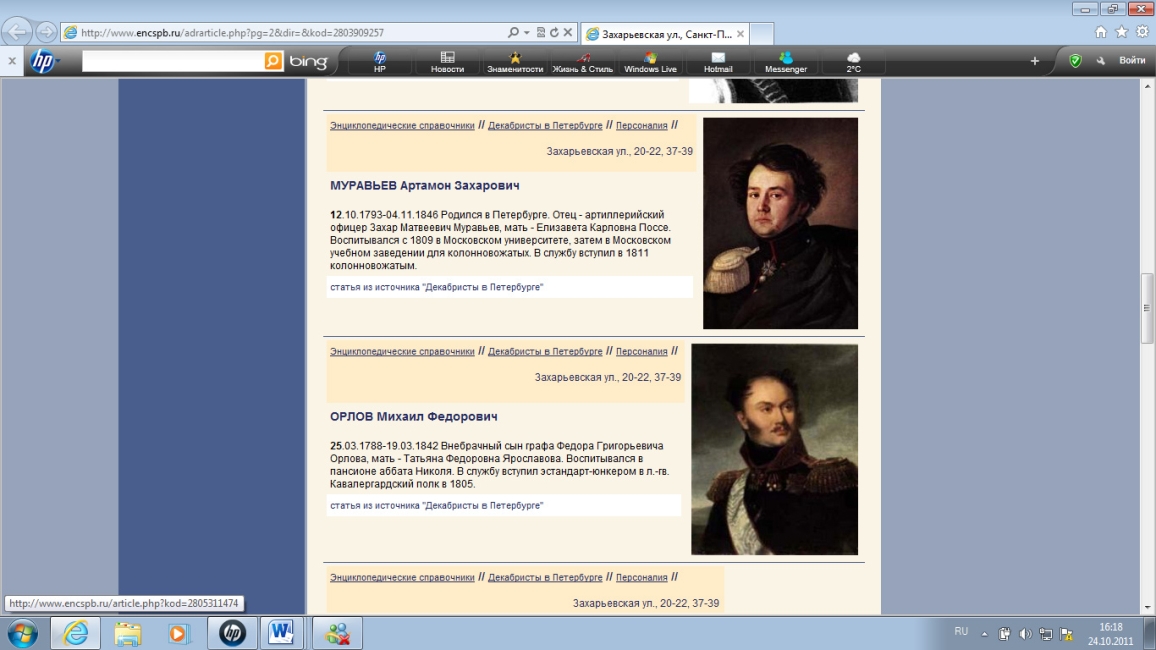Image resolution: width=1156 pixels, height=650 pixels.
Task: Open the МУРАВЬЕВ Артамон Захарович article
Action: (x=425, y=186)
